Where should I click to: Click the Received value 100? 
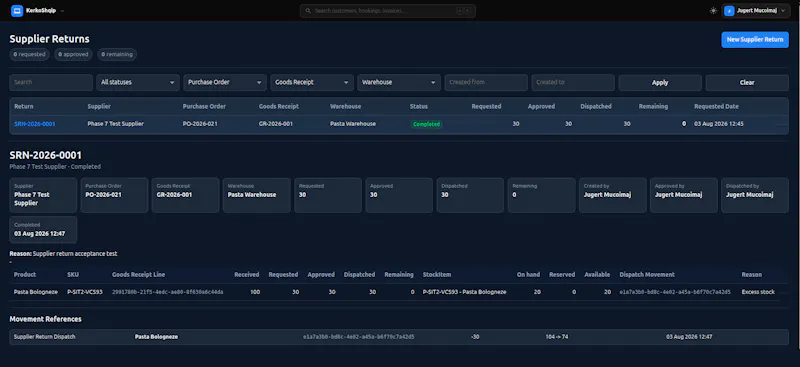pos(254,292)
